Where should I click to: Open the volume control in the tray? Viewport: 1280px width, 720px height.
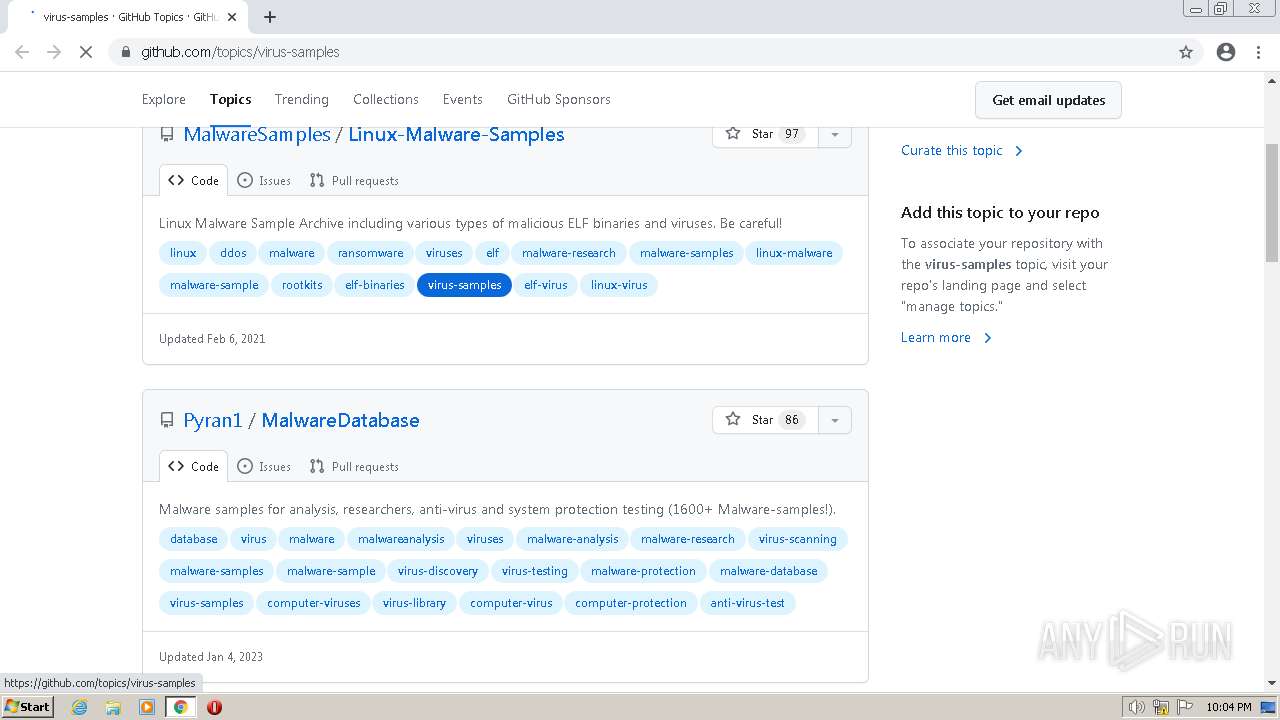tap(1136, 707)
